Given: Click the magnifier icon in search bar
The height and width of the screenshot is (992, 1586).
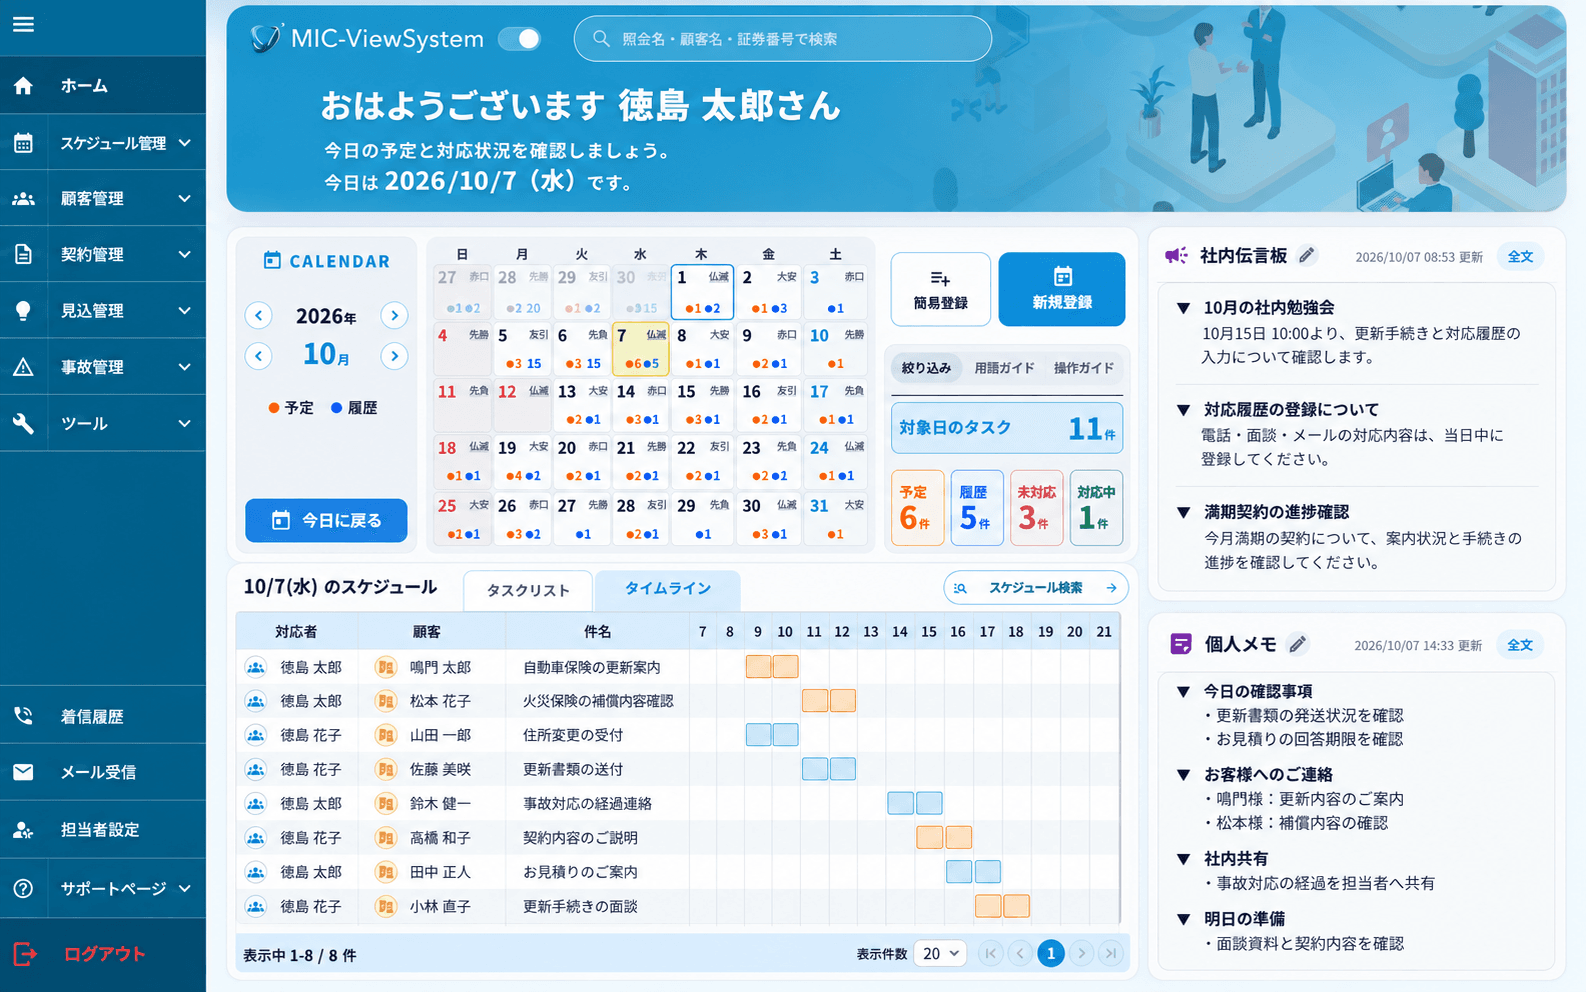Looking at the screenshot, I should pyautogui.click(x=601, y=39).
